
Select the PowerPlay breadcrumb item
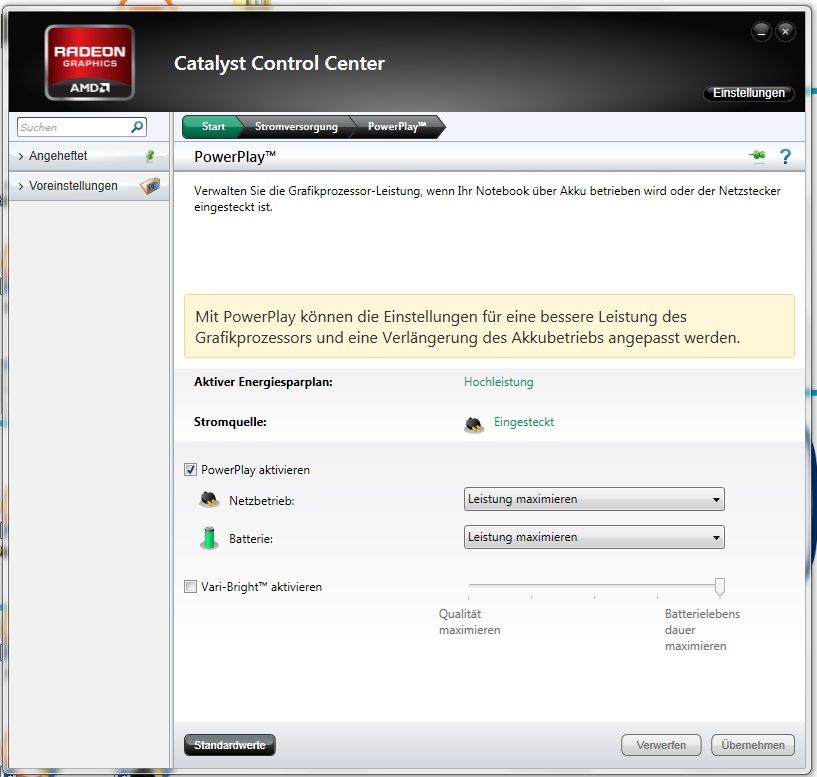pyautogui.click(x=397, y=127)
